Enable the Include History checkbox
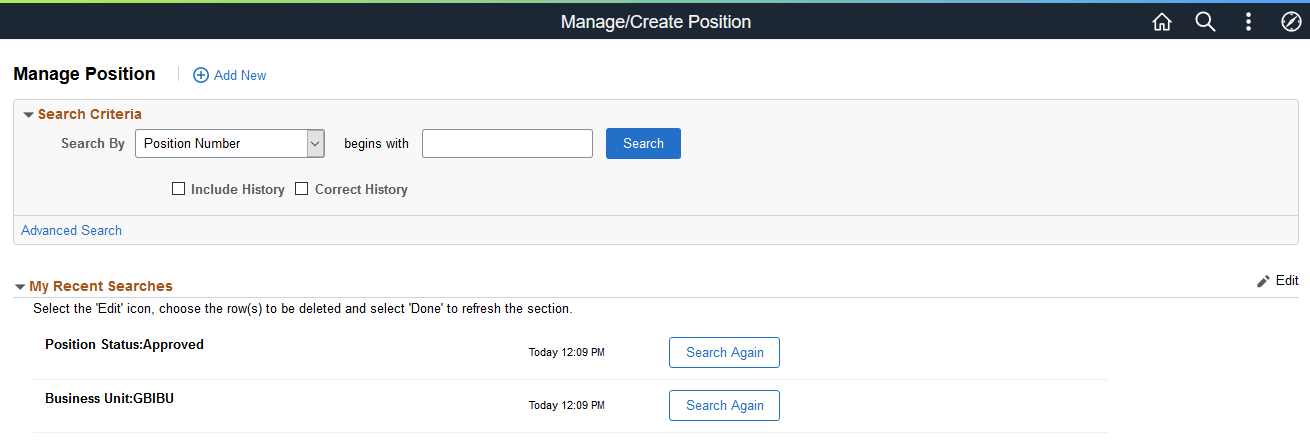 click(178, 189)
